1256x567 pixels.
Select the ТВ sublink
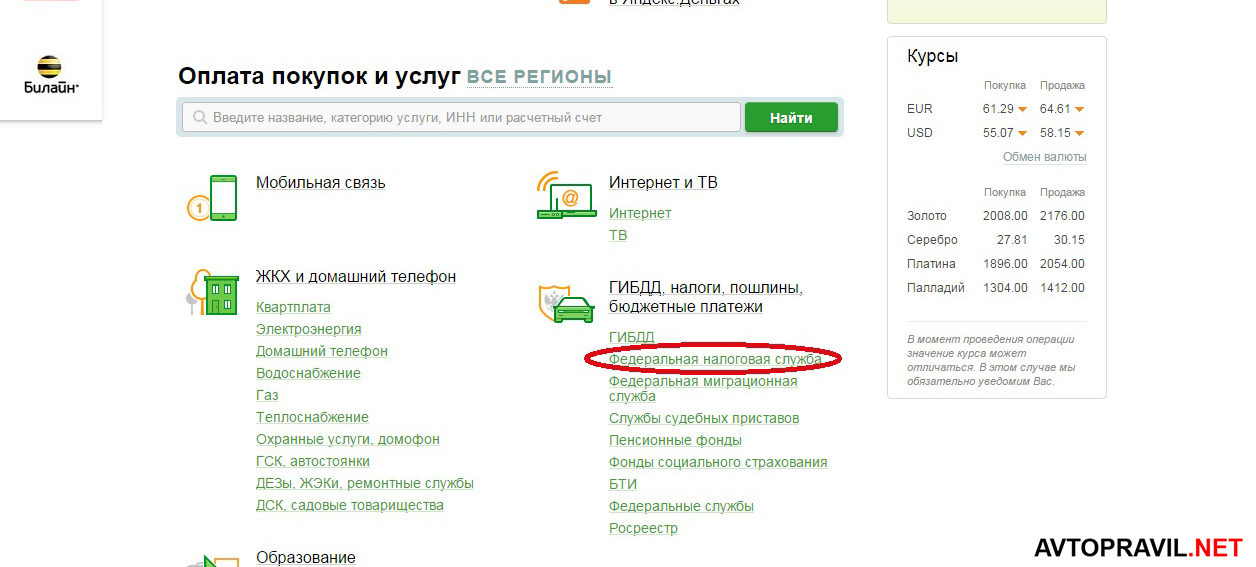618,235
